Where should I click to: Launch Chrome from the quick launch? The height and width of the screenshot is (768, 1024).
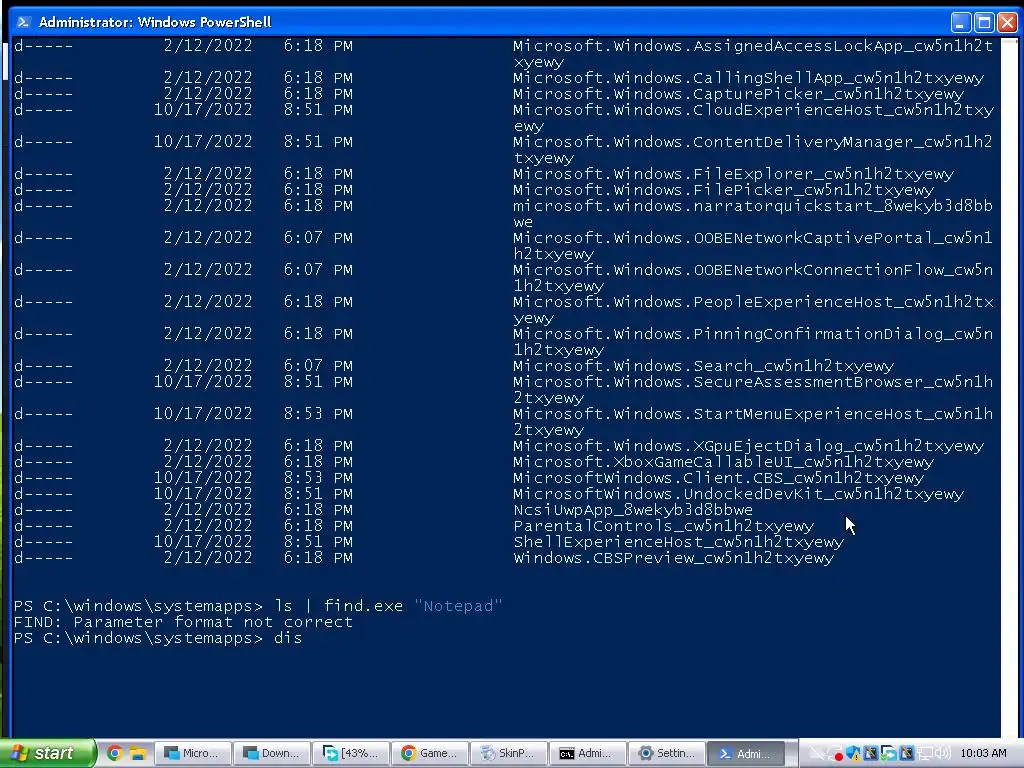pyautogui.click(x=115, y=753)
